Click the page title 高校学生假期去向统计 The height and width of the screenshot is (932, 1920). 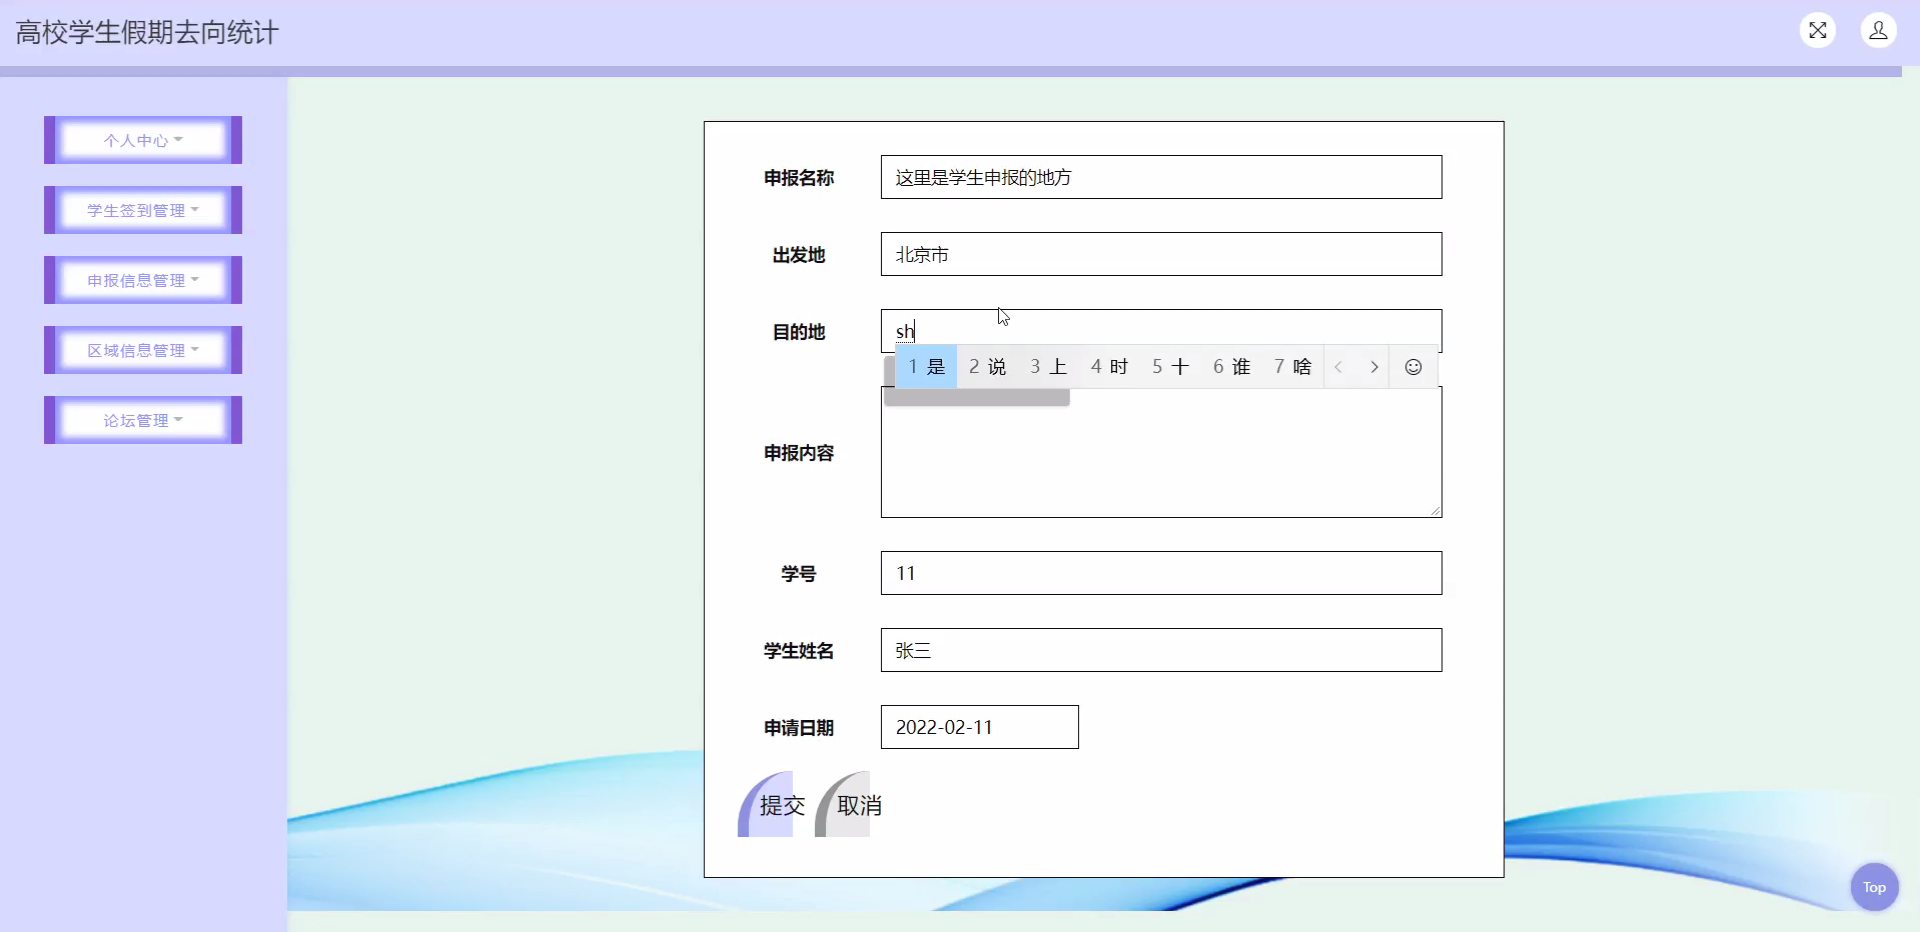[147, 32]
